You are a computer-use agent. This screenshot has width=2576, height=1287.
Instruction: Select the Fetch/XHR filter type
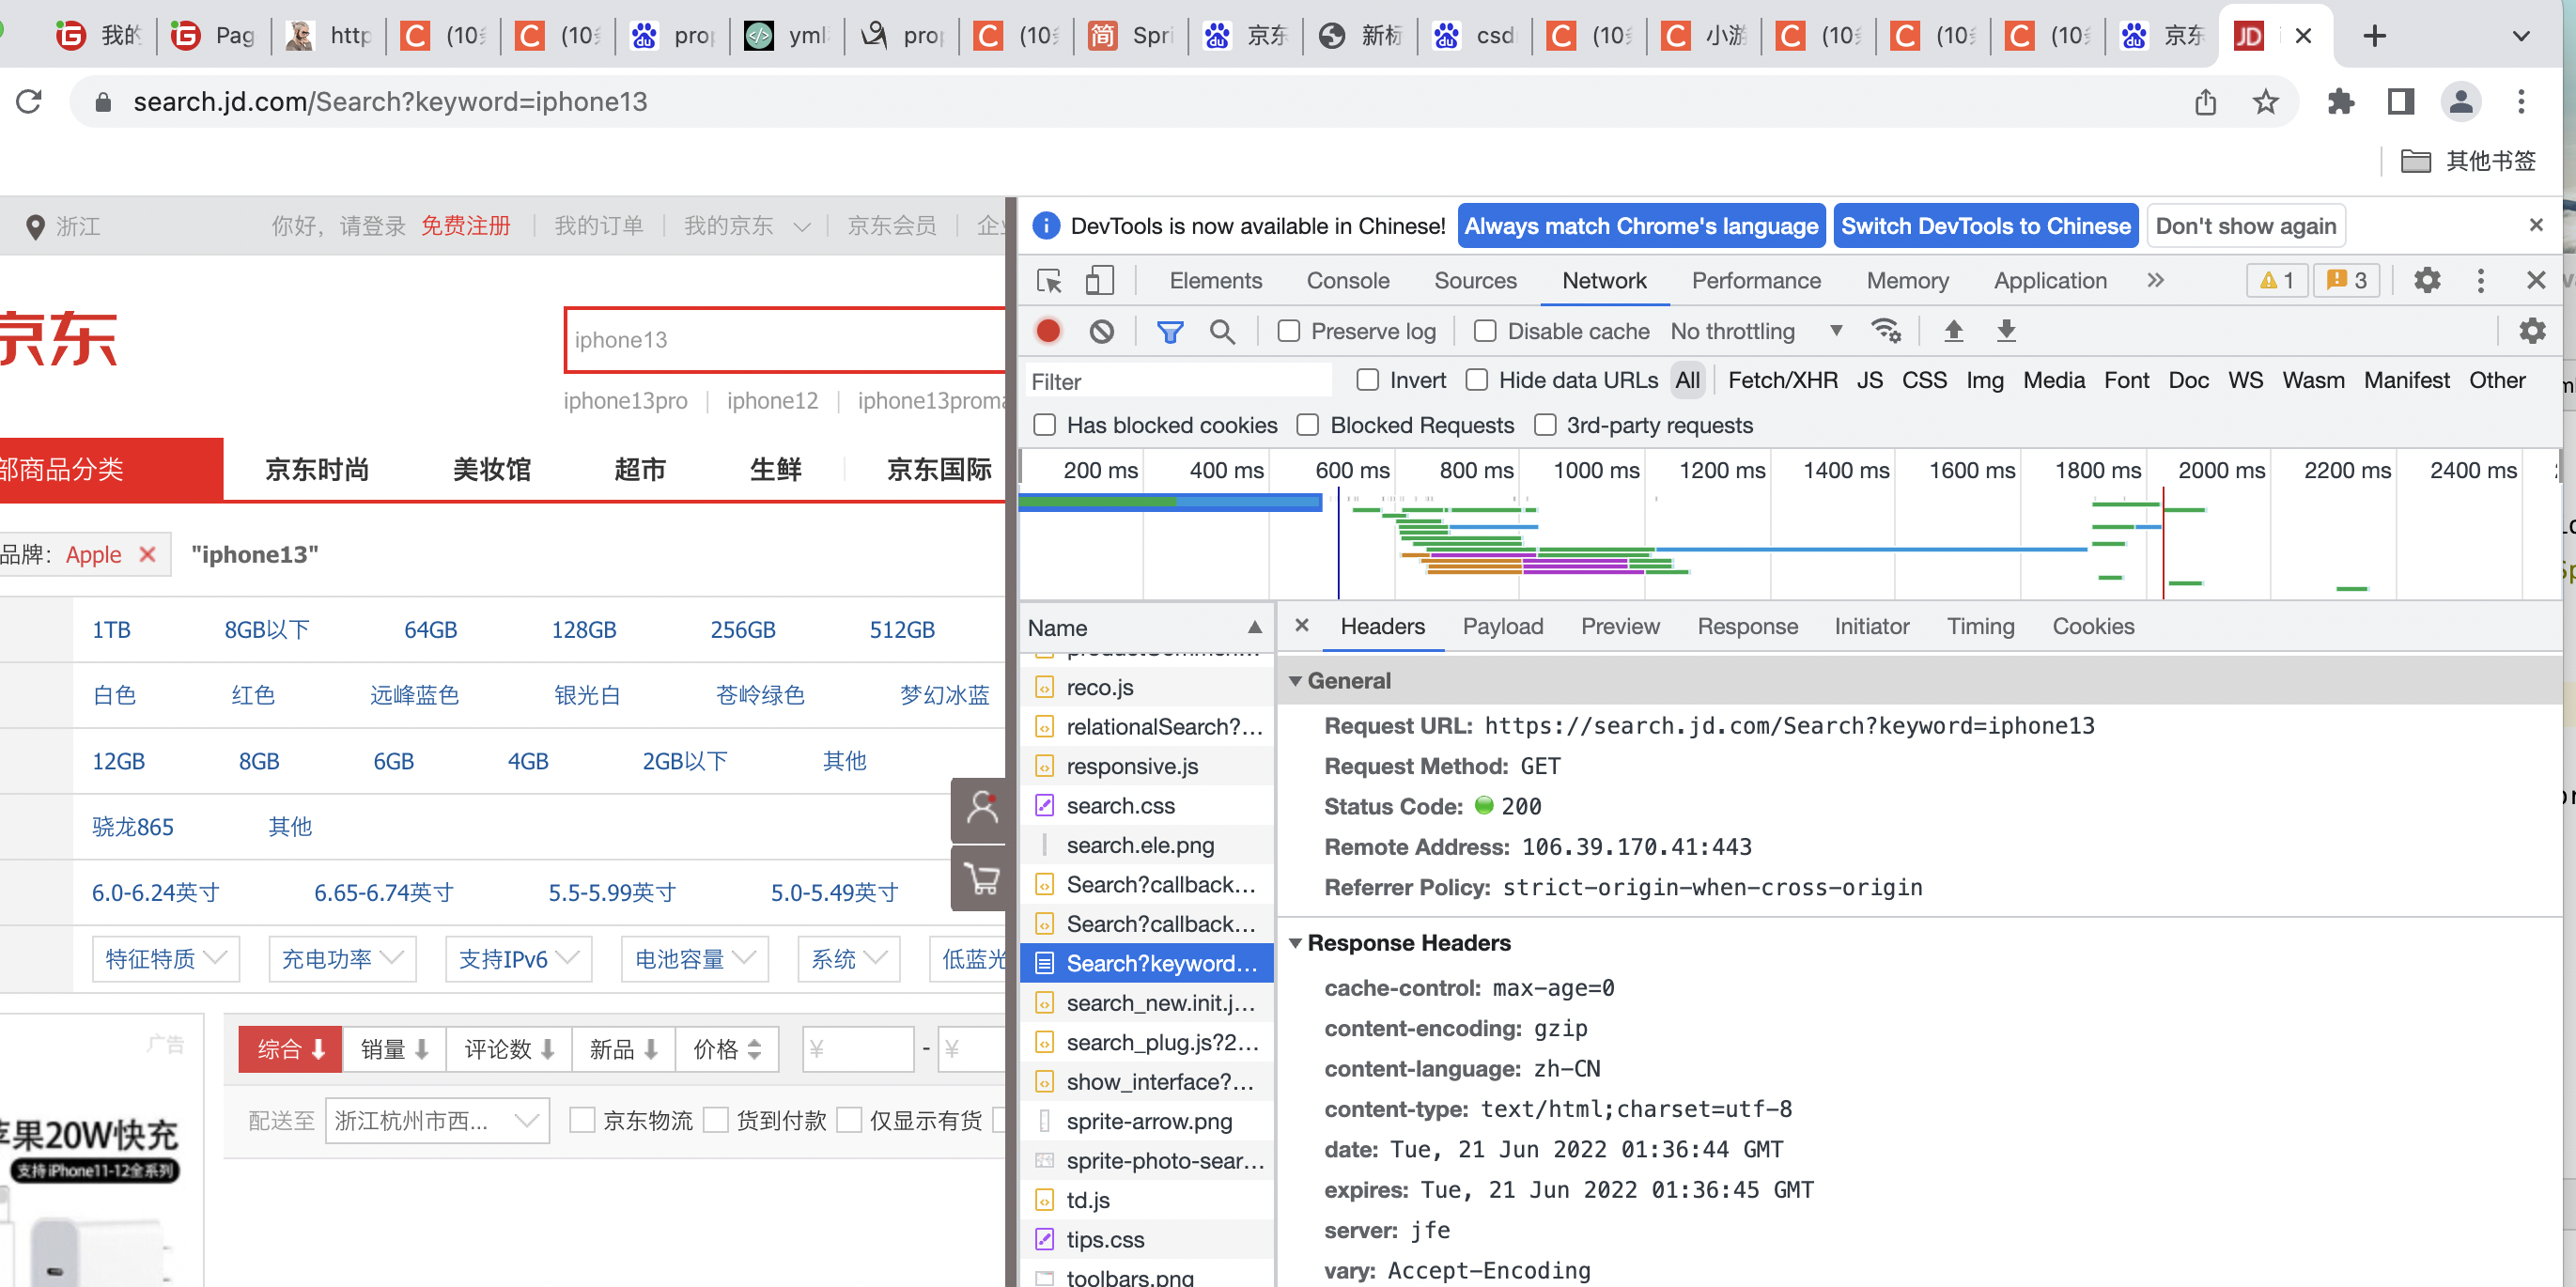[x=1782, y=380]
